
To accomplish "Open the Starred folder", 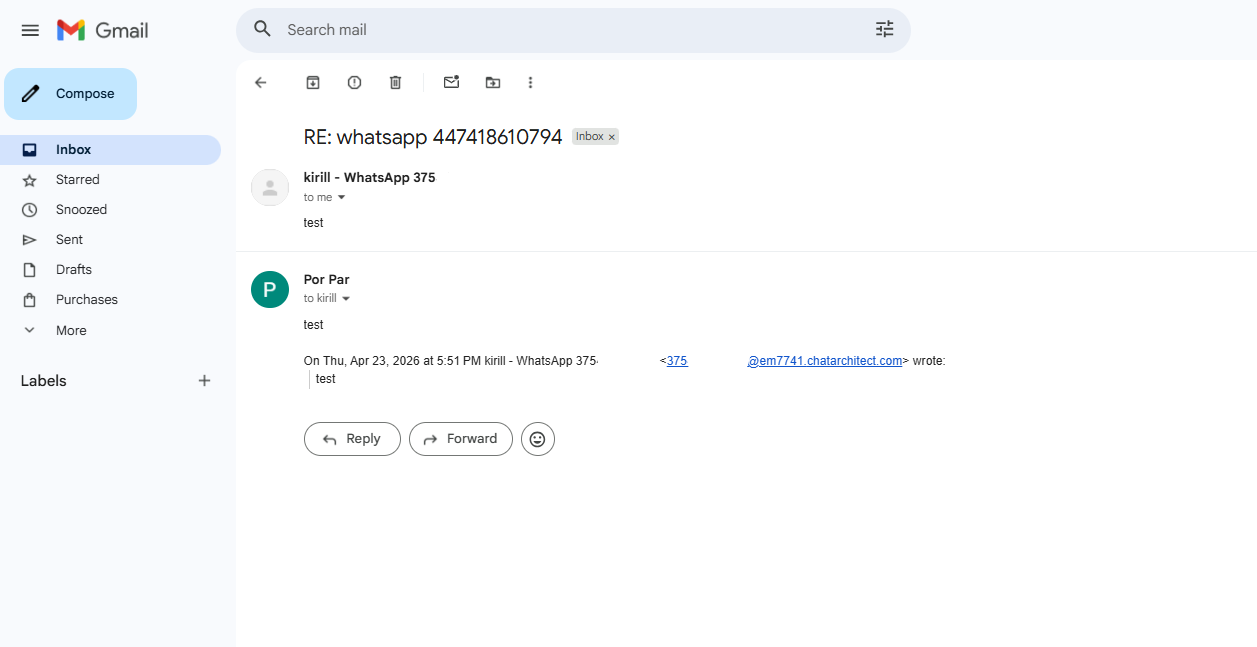I will 78,180.
